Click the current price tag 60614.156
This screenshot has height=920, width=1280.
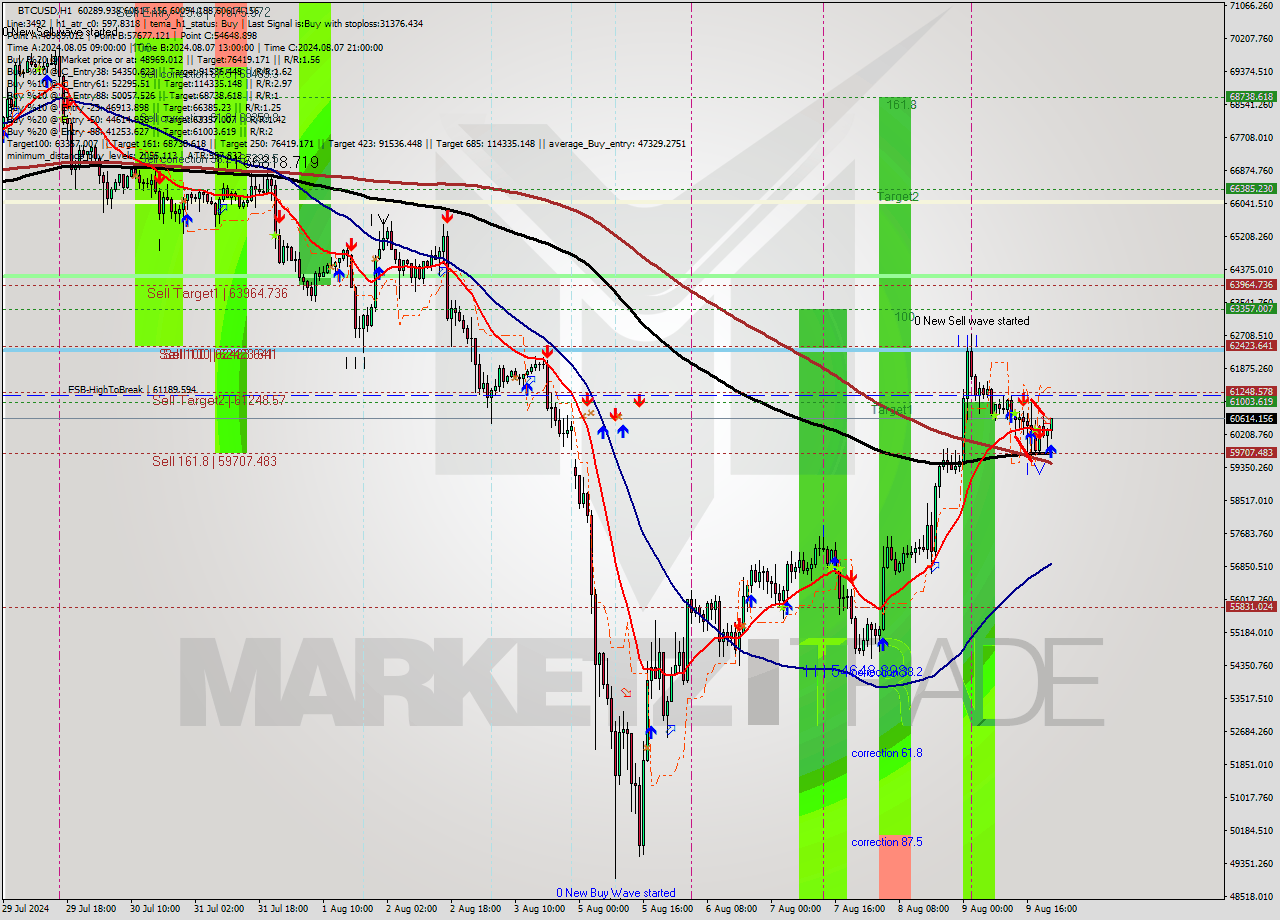click(x=1250, y=419)
